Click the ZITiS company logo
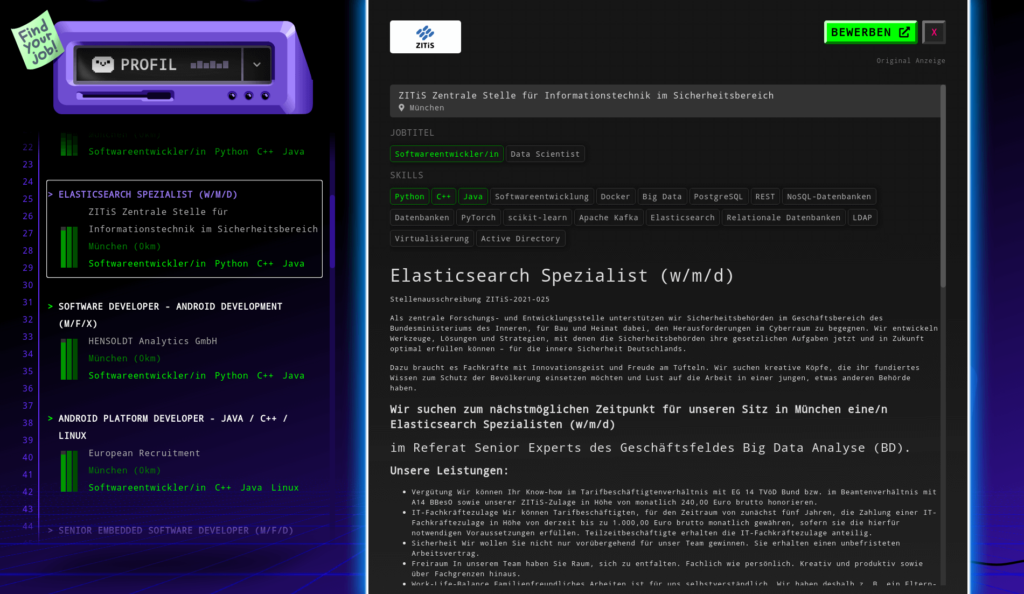The width and height of the screenshot is (1024, 594). 425,37
